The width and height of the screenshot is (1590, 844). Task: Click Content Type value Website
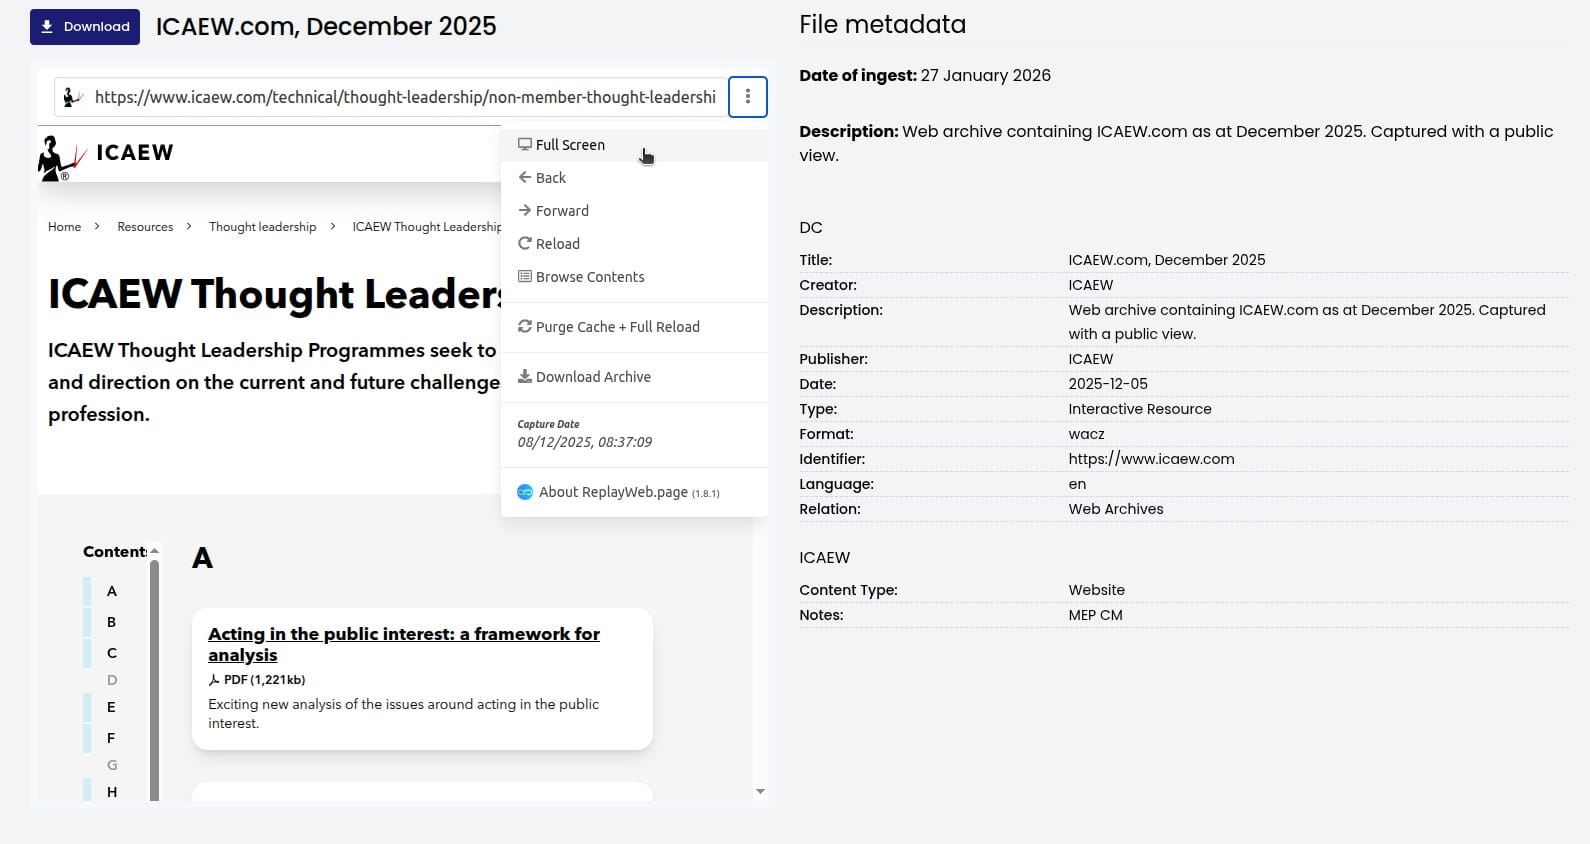tap(1096, 590)
